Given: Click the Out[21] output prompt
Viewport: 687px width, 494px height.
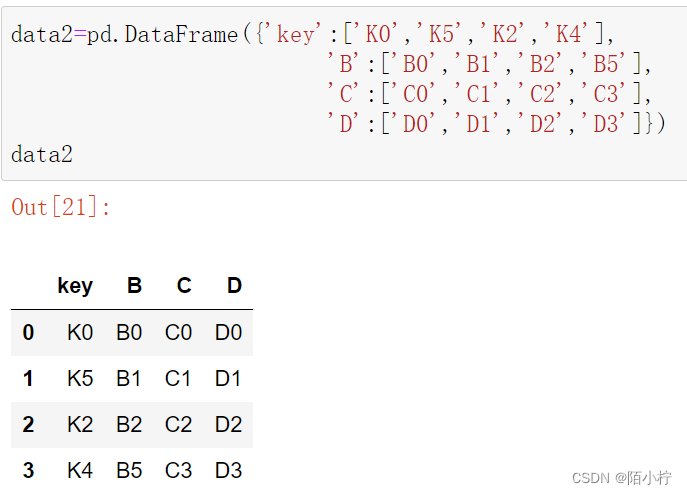Looking at the screenshot, I should pos(61,208).
